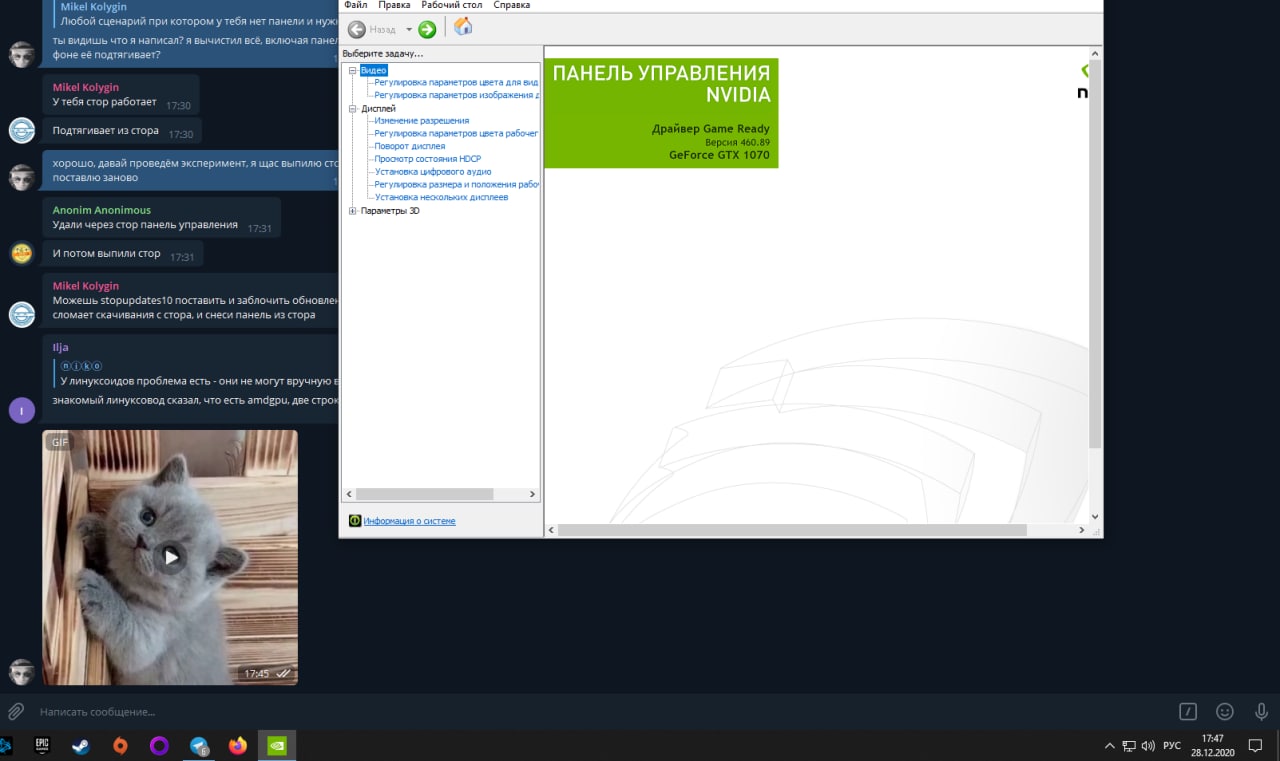Play the kitten GIF in Telegram
This screenshot has height=761, width=1280.
[x=171, y=557]
